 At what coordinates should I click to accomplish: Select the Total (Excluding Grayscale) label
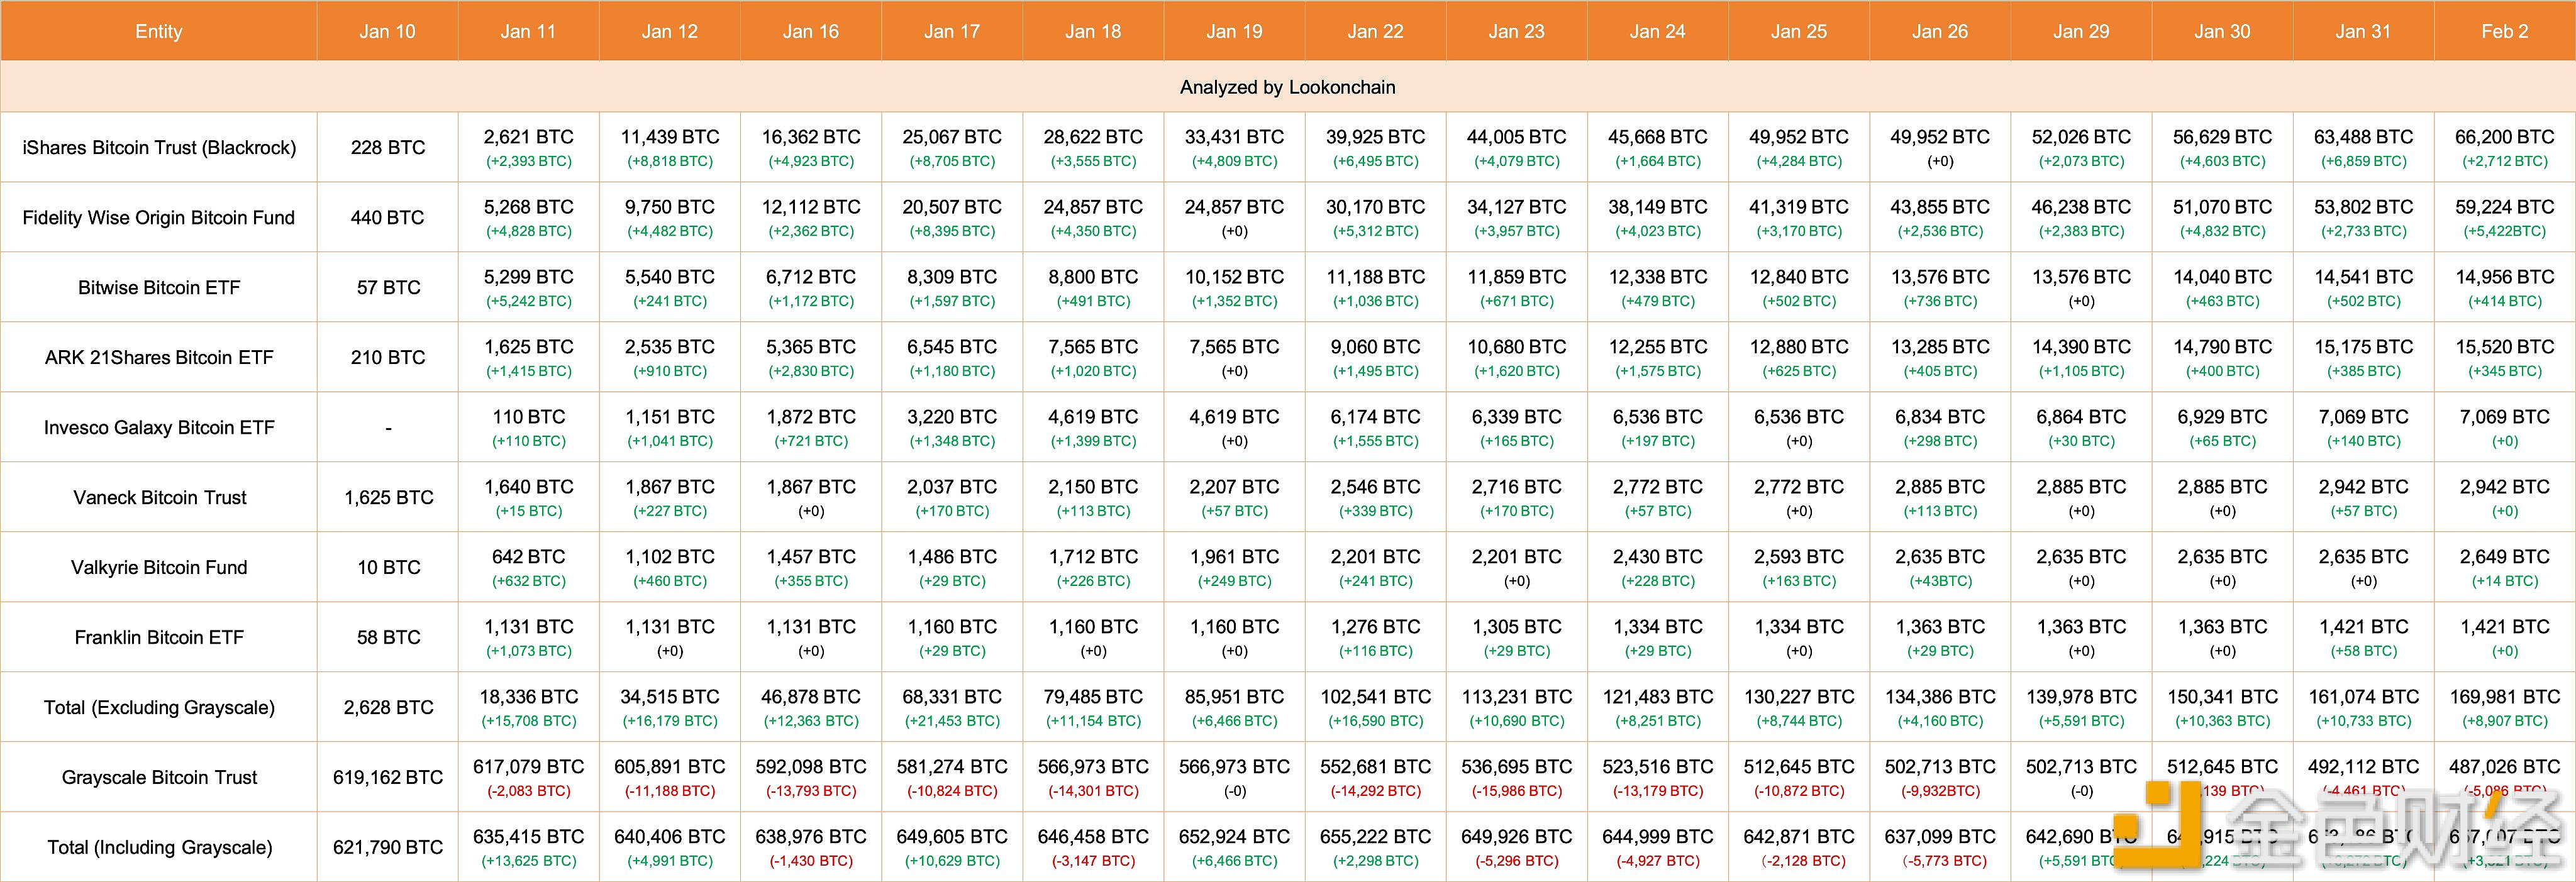pyautogui.click(x=159, y=707)
